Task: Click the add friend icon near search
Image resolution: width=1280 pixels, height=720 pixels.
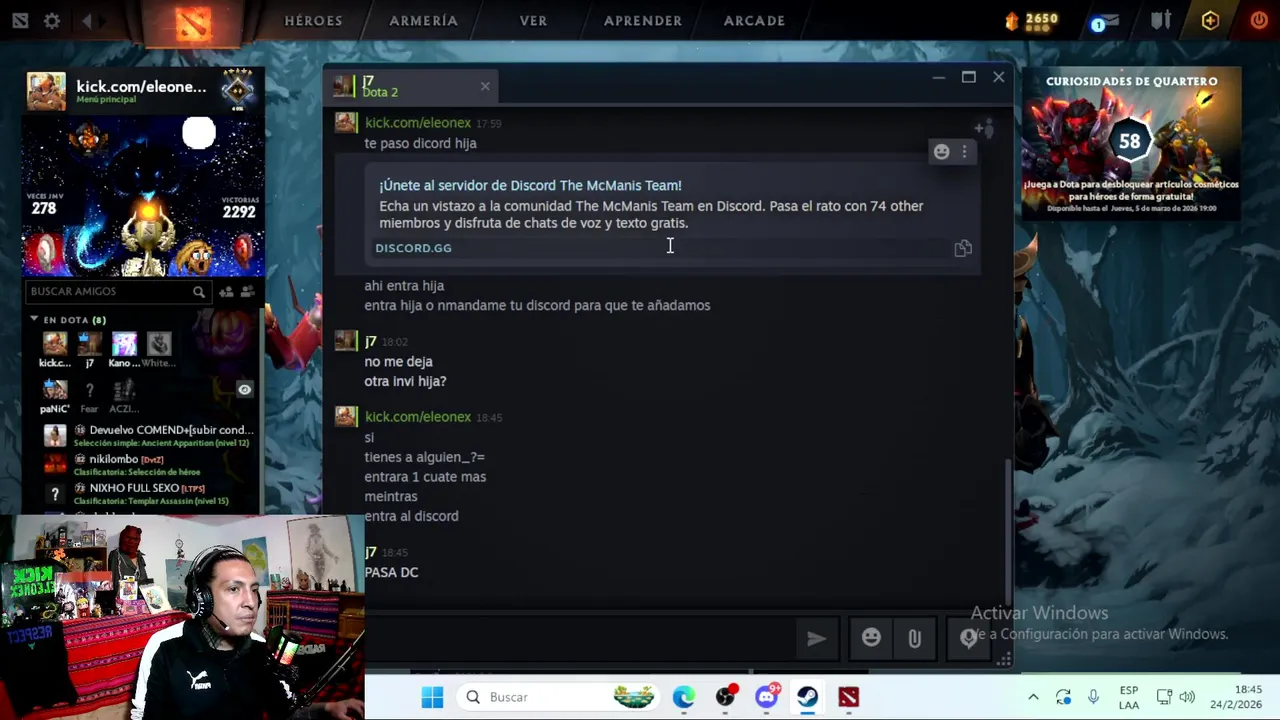Action: pyautogui.click(x=226, y=291)
